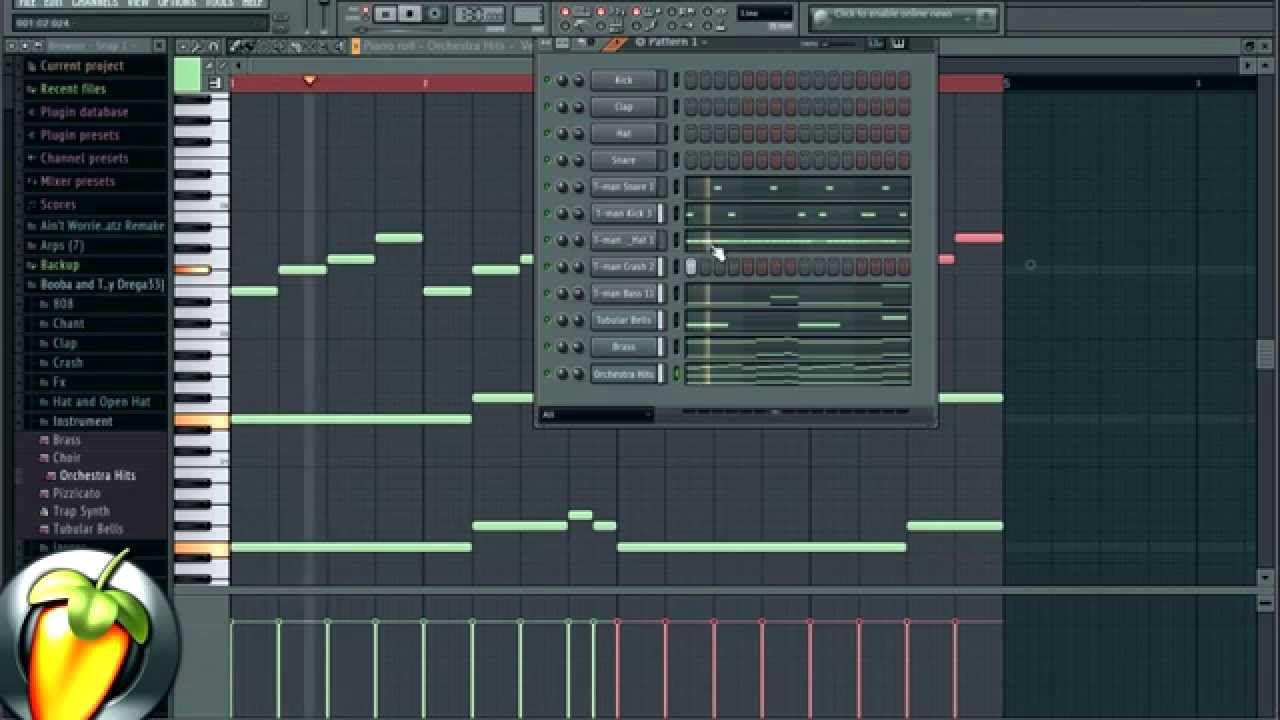Screen dimensions: 1280x720
Task: Open the FILE menu
Action: [27, 3]
